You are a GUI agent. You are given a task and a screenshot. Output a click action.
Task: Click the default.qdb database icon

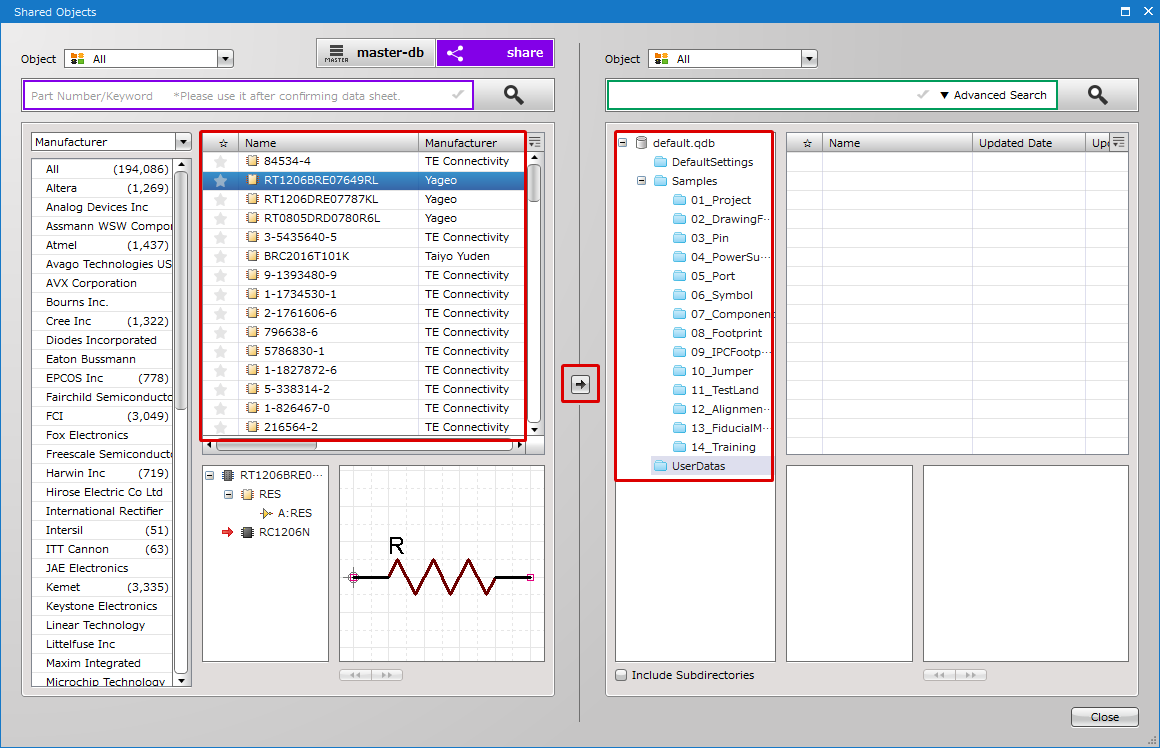(641, 143)
